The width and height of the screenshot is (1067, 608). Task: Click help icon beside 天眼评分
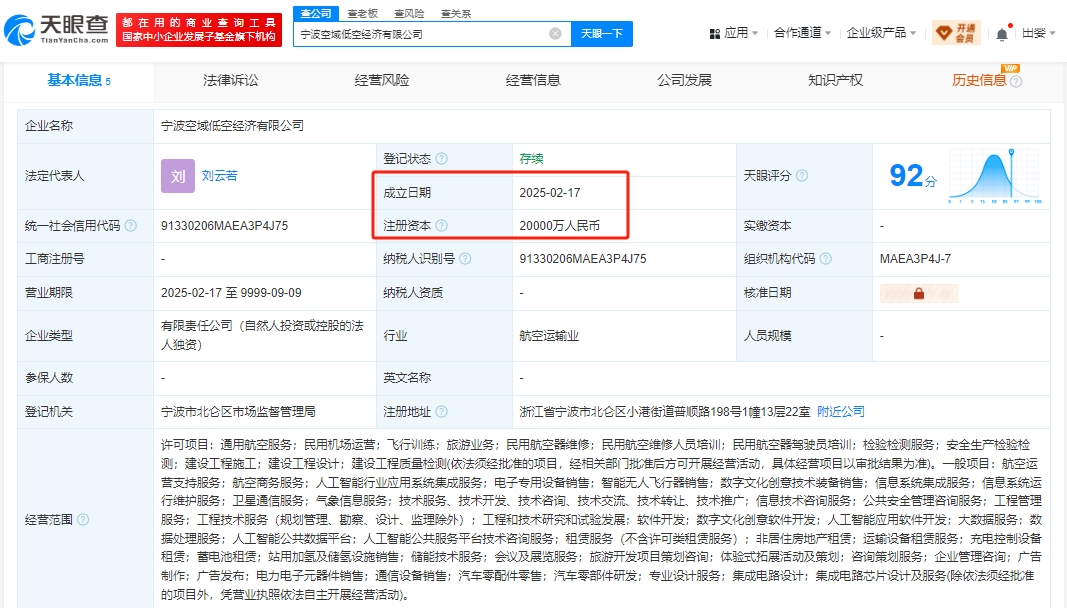click(802, 176)
